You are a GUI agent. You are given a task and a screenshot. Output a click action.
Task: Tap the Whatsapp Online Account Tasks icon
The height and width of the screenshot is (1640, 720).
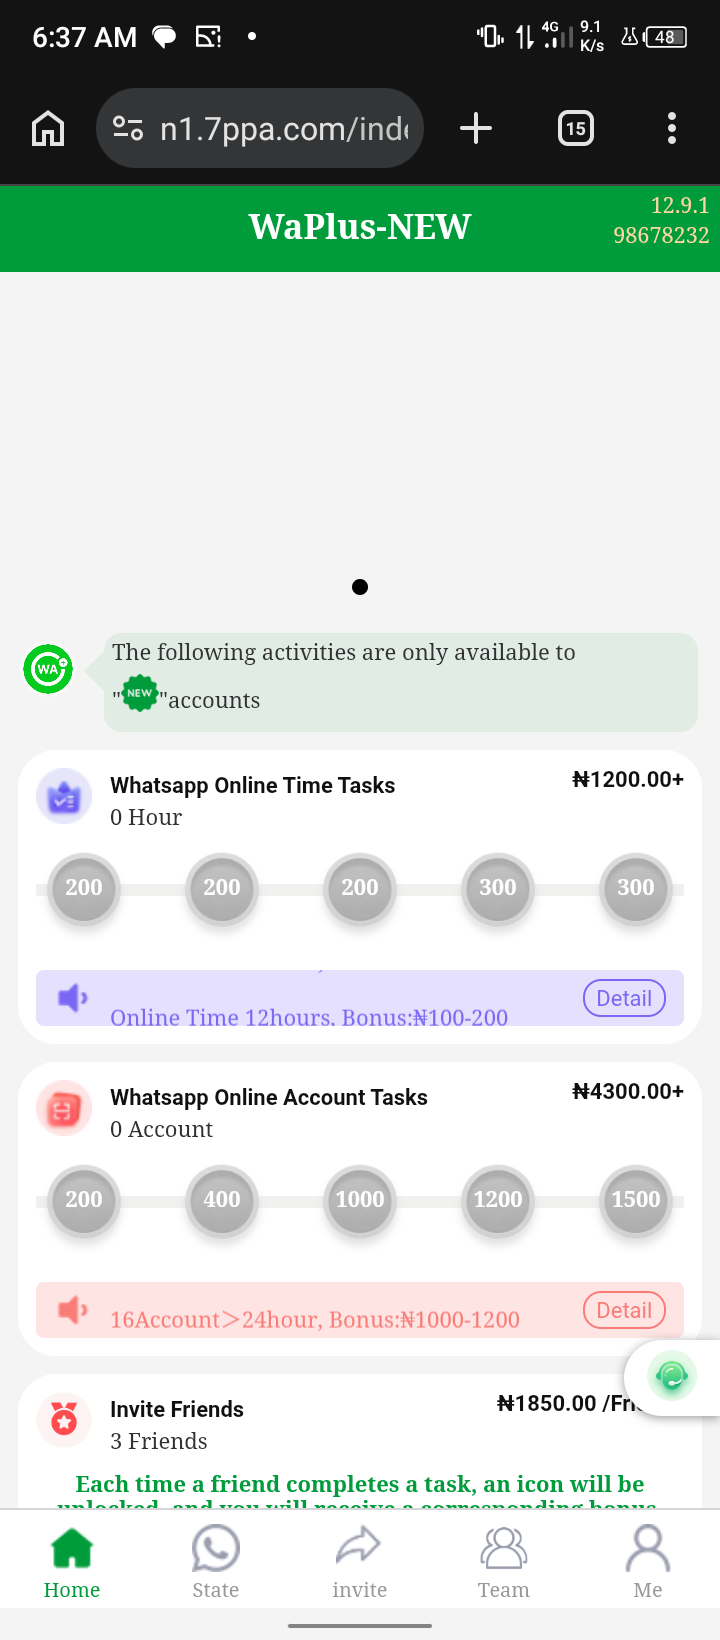point(64,1109)
